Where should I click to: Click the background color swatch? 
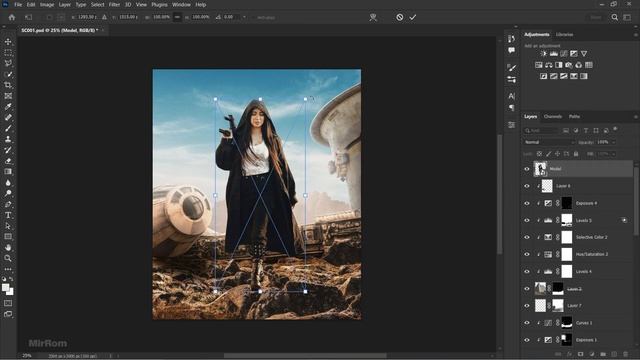(10, 291)
